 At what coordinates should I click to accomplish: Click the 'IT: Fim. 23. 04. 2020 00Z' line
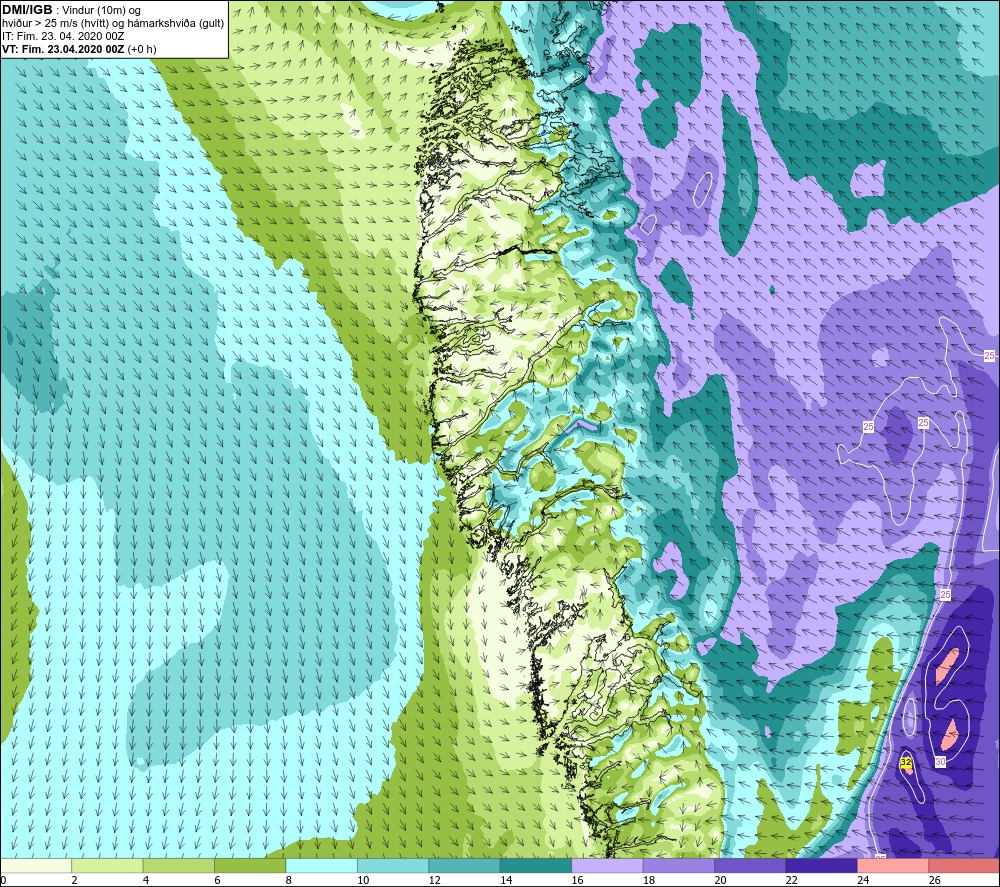63,36
